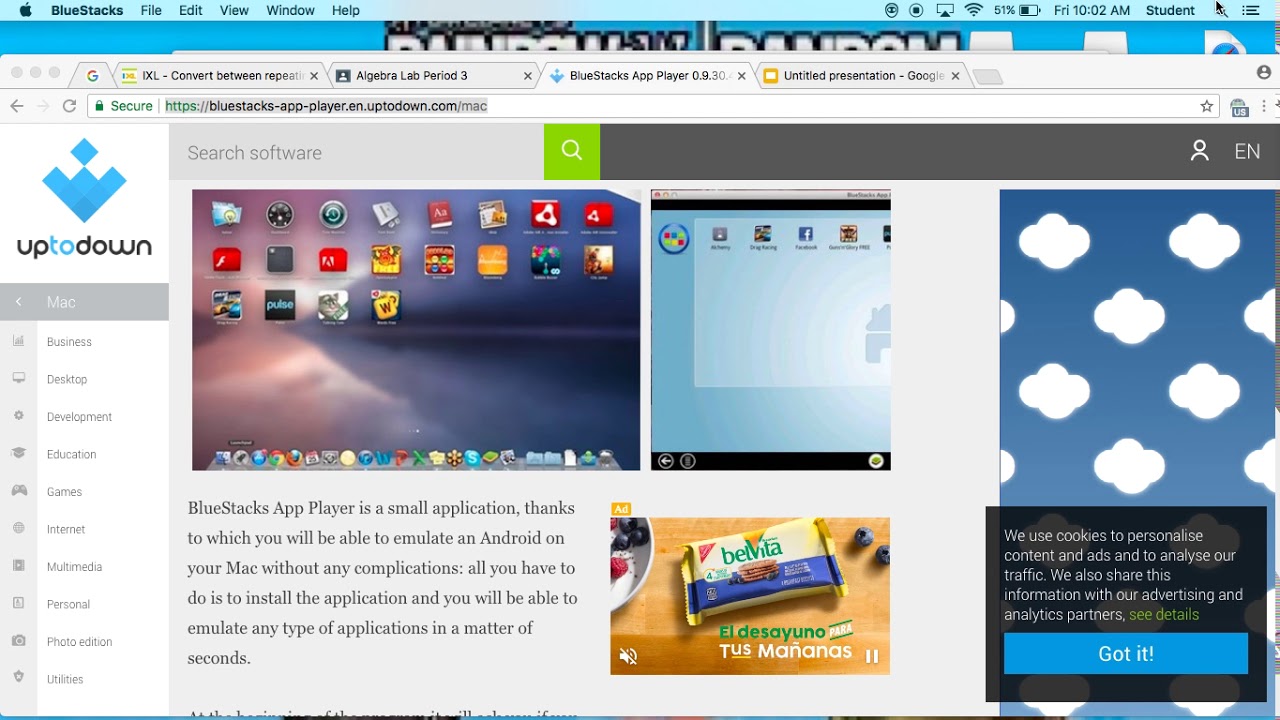Close the BlueStacks App Player tab
1280x720 pixels.
[x=741, y=75]
